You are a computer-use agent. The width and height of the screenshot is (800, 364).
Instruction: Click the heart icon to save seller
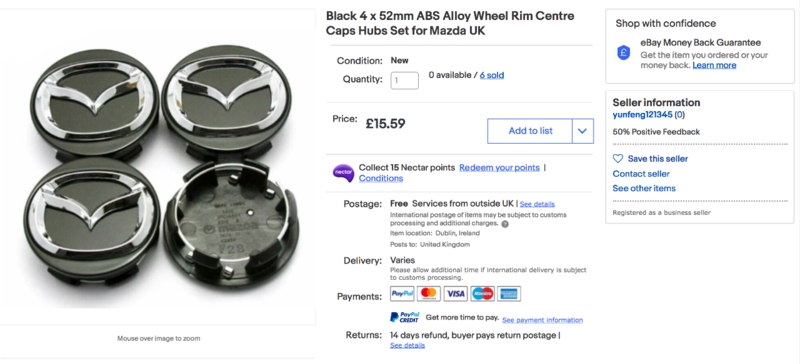618,159
